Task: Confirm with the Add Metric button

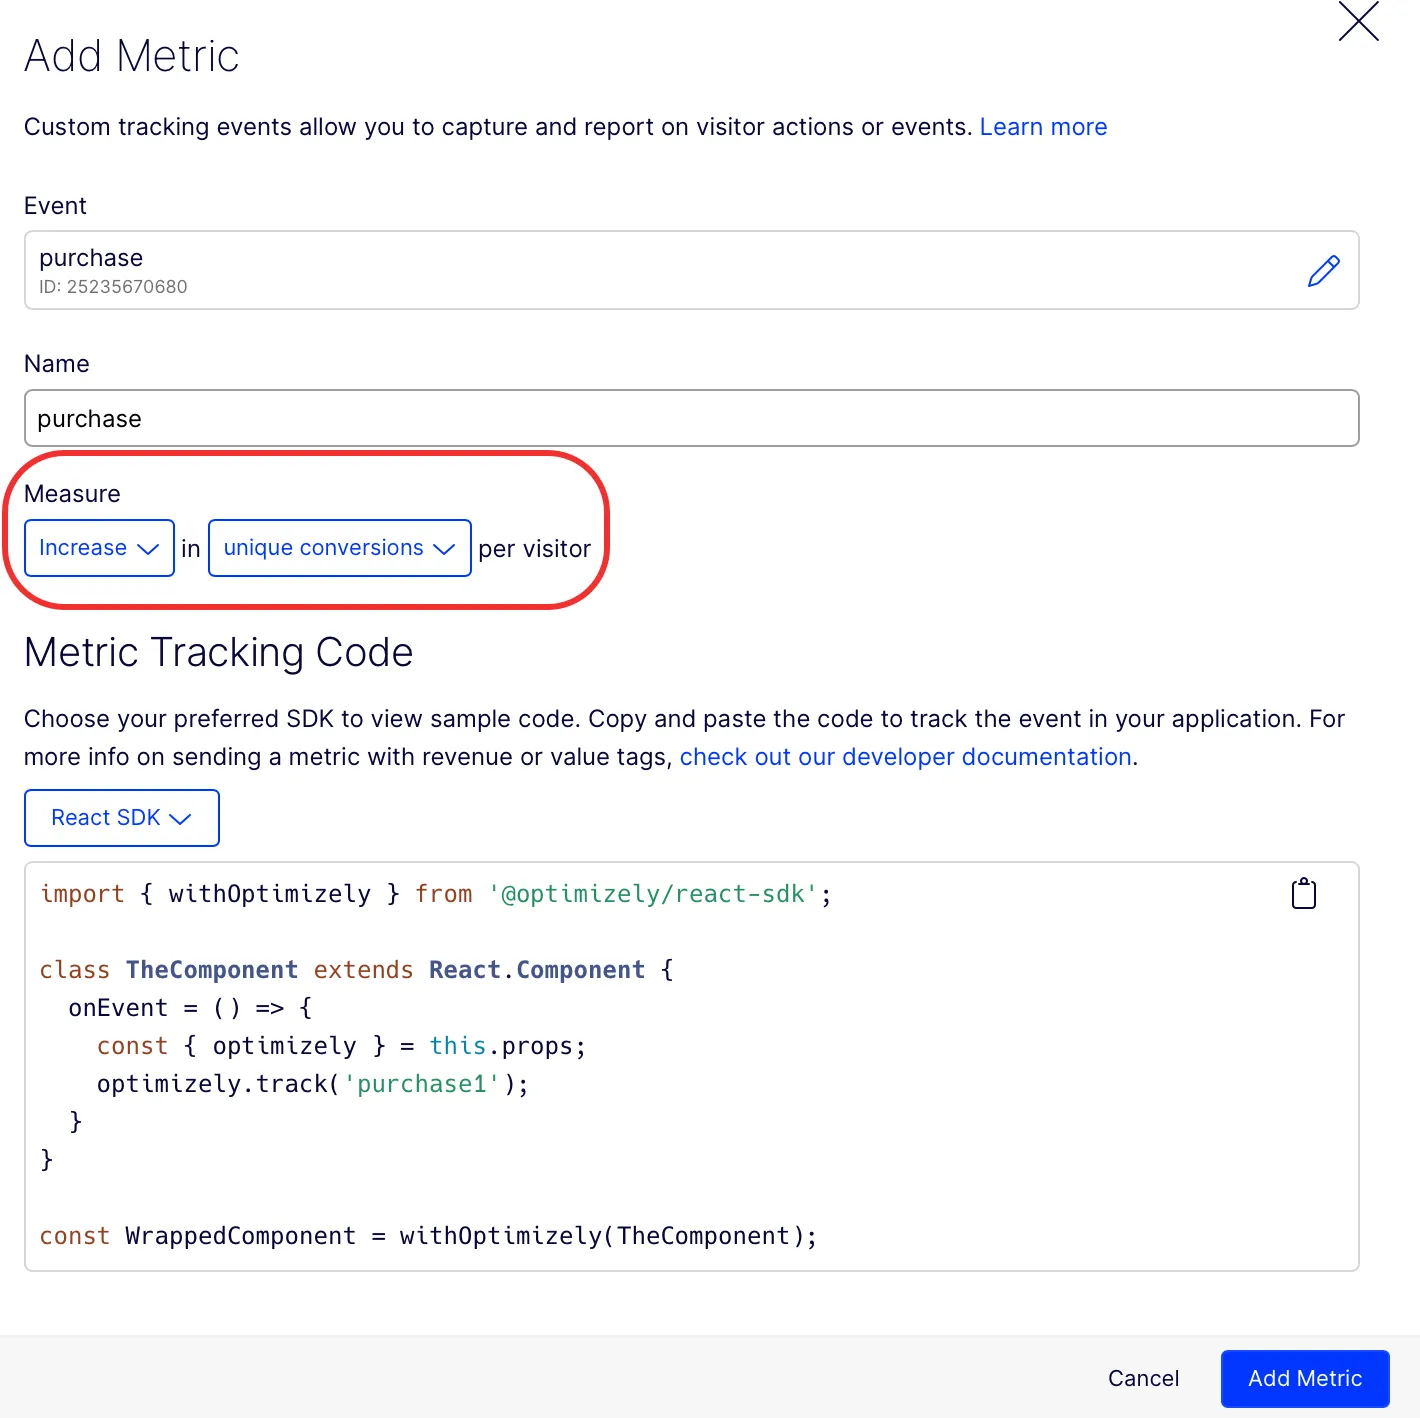Action: [x=1305, y=1378]
